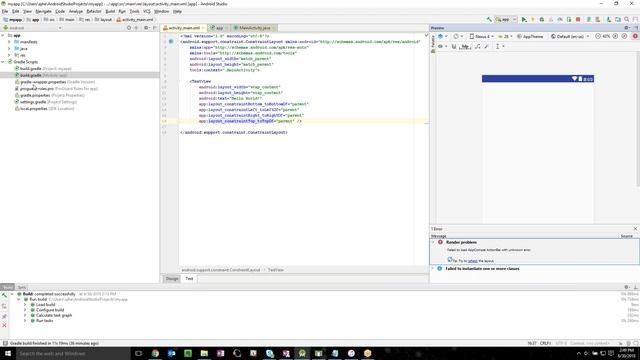Click the clear constraints icon in Preview
640x360 pixels.
coord(478,47)
